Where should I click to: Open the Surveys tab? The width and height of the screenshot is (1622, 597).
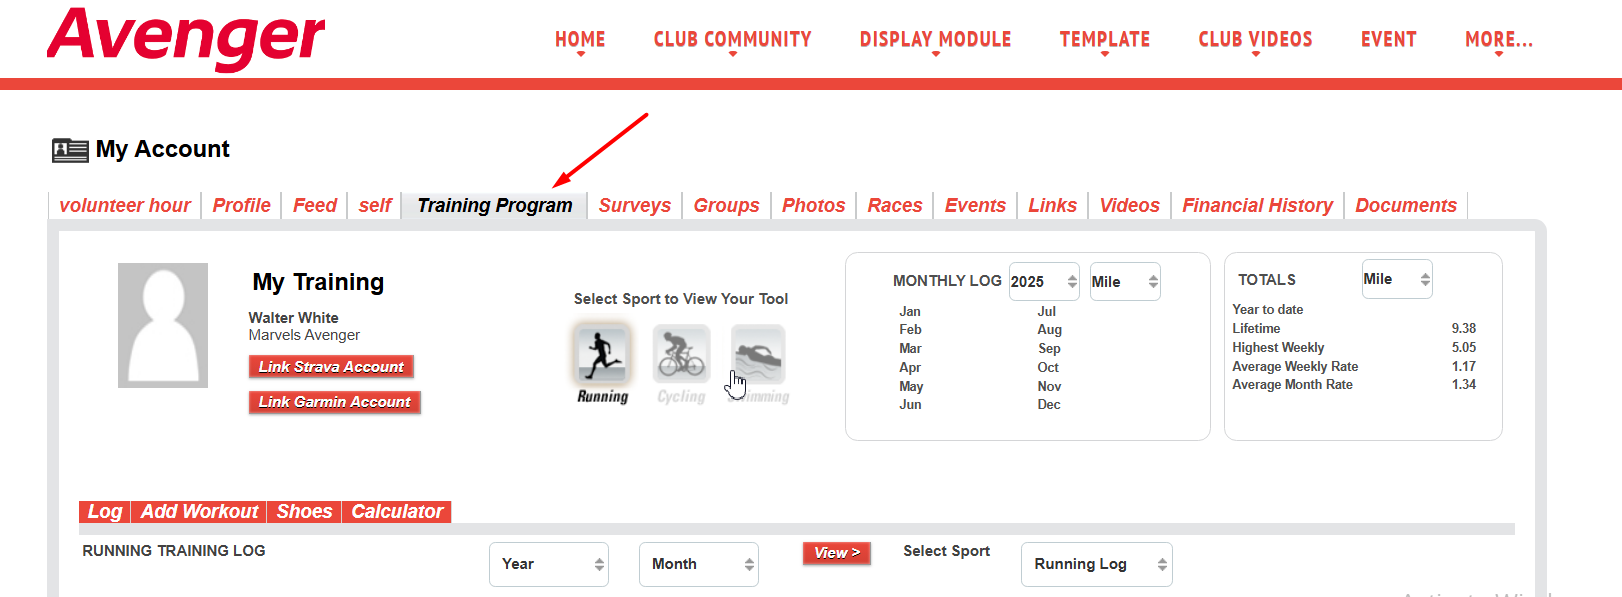634,205
